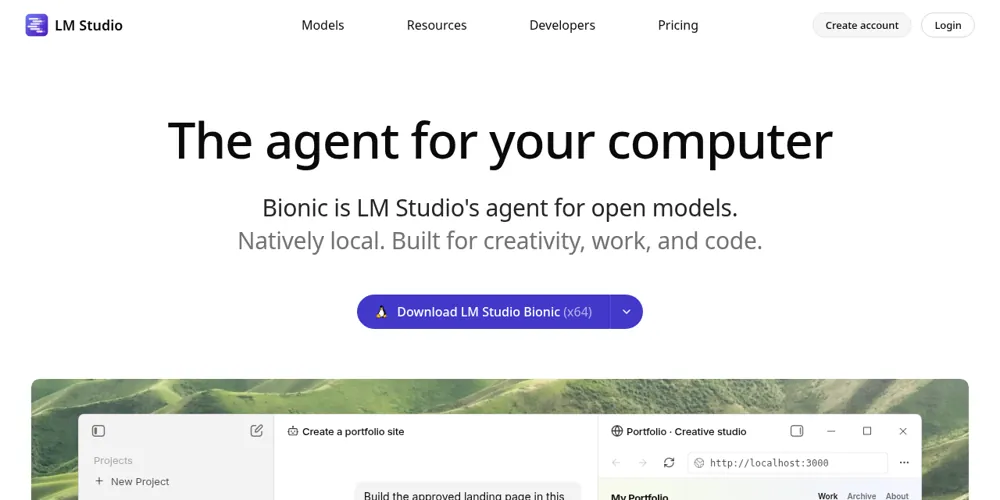Click the localhost:3000 address field
Image resolution: width=1000 pixels, height=500 pixels.
(x=788, y=463)
